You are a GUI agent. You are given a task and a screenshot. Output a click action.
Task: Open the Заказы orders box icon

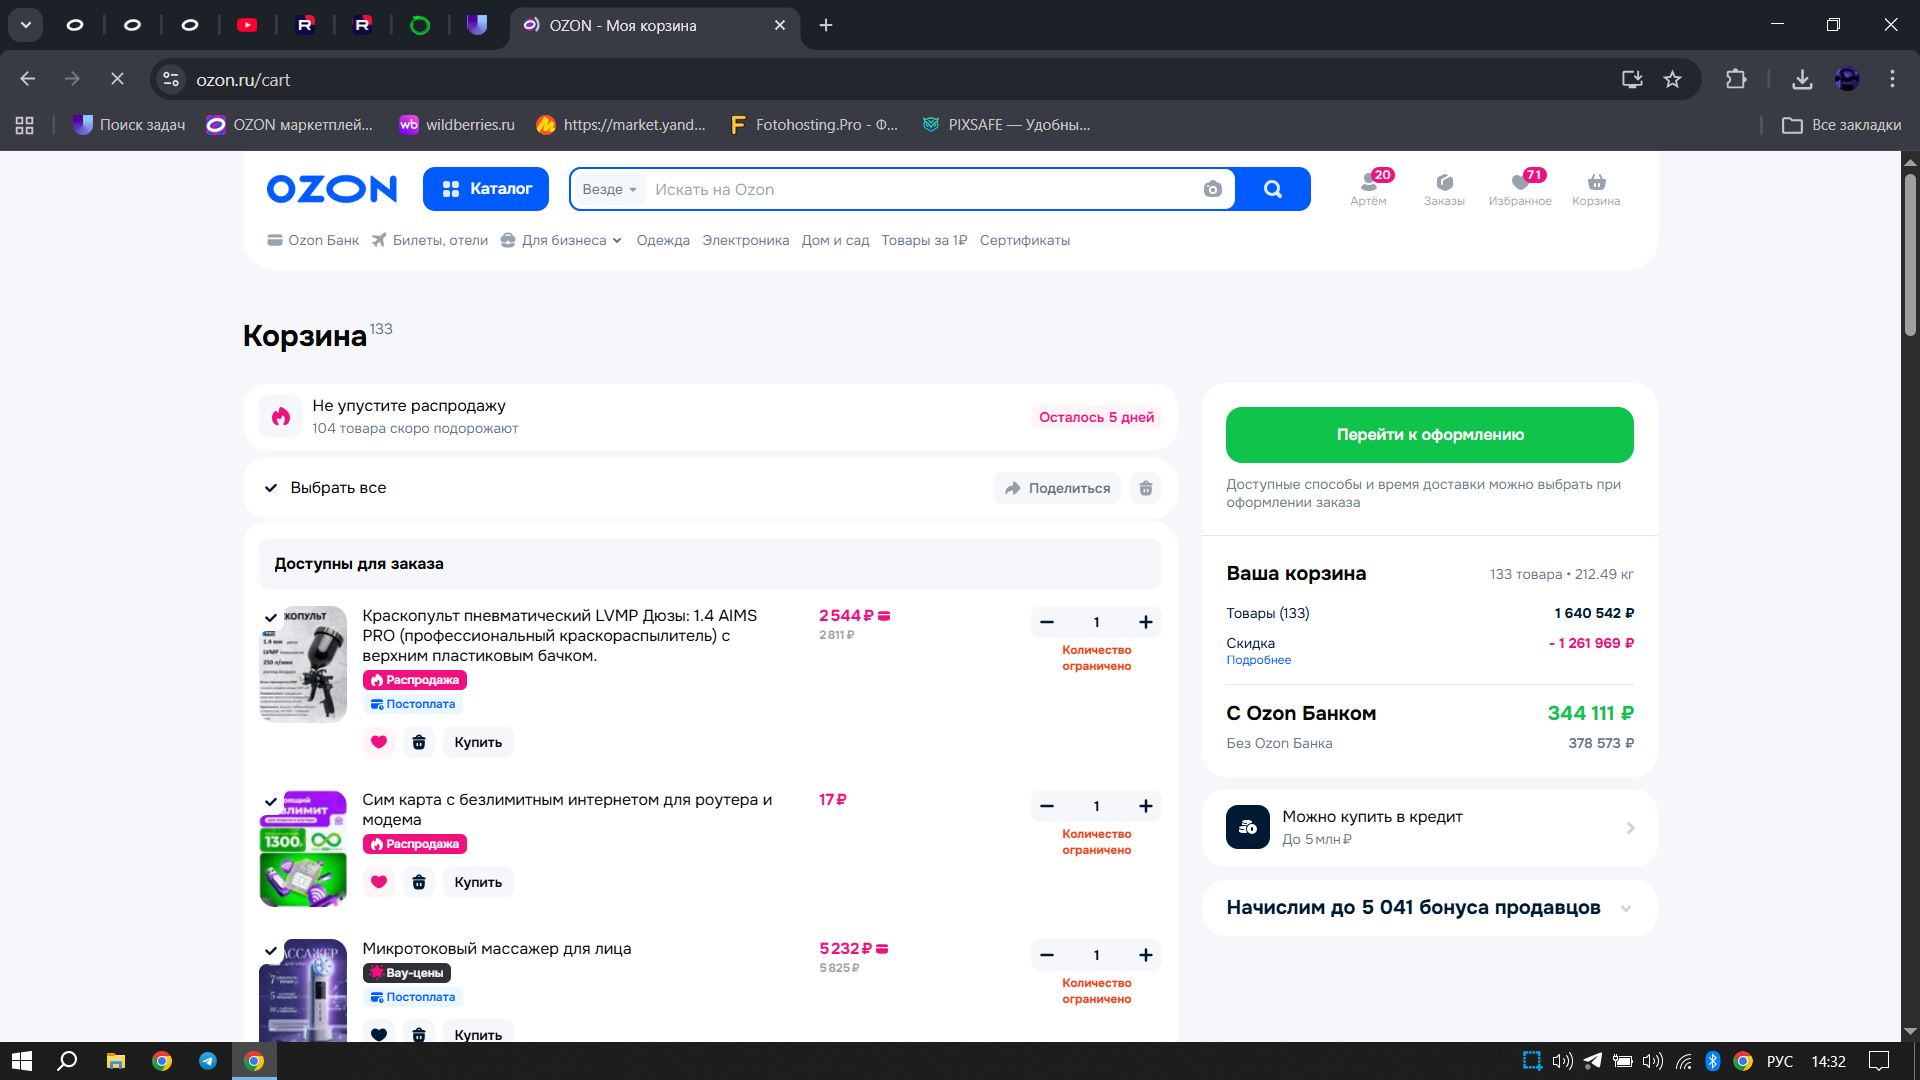tap(1444, 183)
